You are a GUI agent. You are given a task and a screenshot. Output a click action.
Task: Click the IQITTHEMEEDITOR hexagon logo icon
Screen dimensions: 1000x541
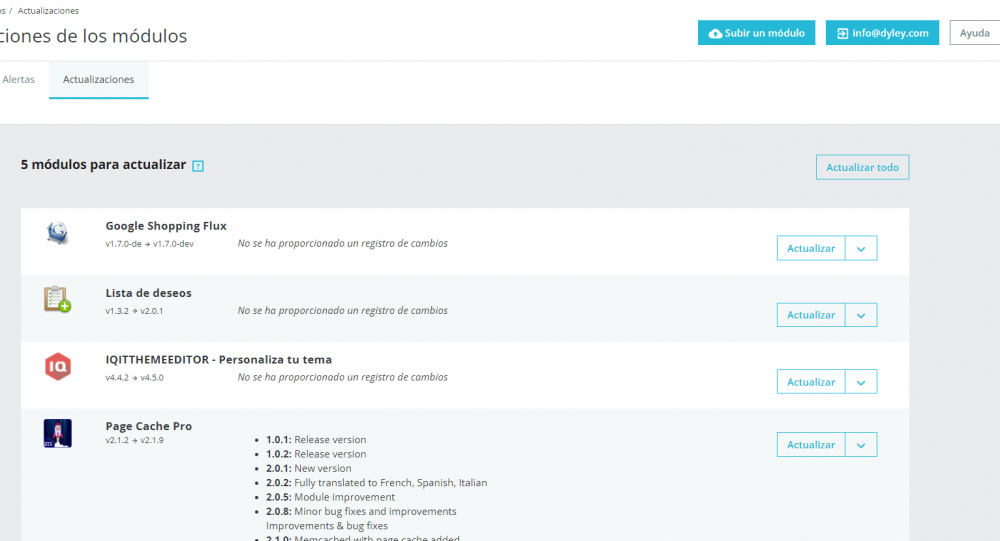(57, 366)
